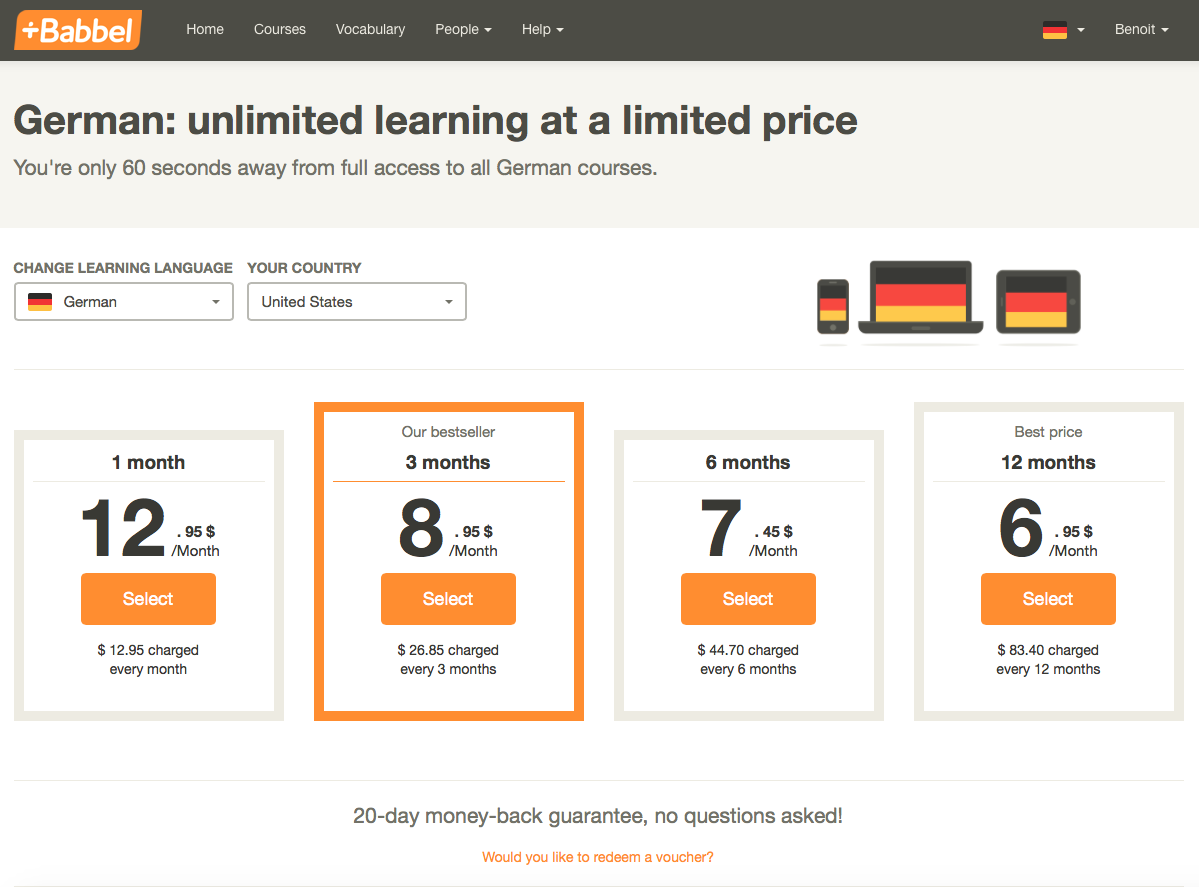Select the 12 months best price plan
Screen dimensions: 1199x887
[1048, 599]
